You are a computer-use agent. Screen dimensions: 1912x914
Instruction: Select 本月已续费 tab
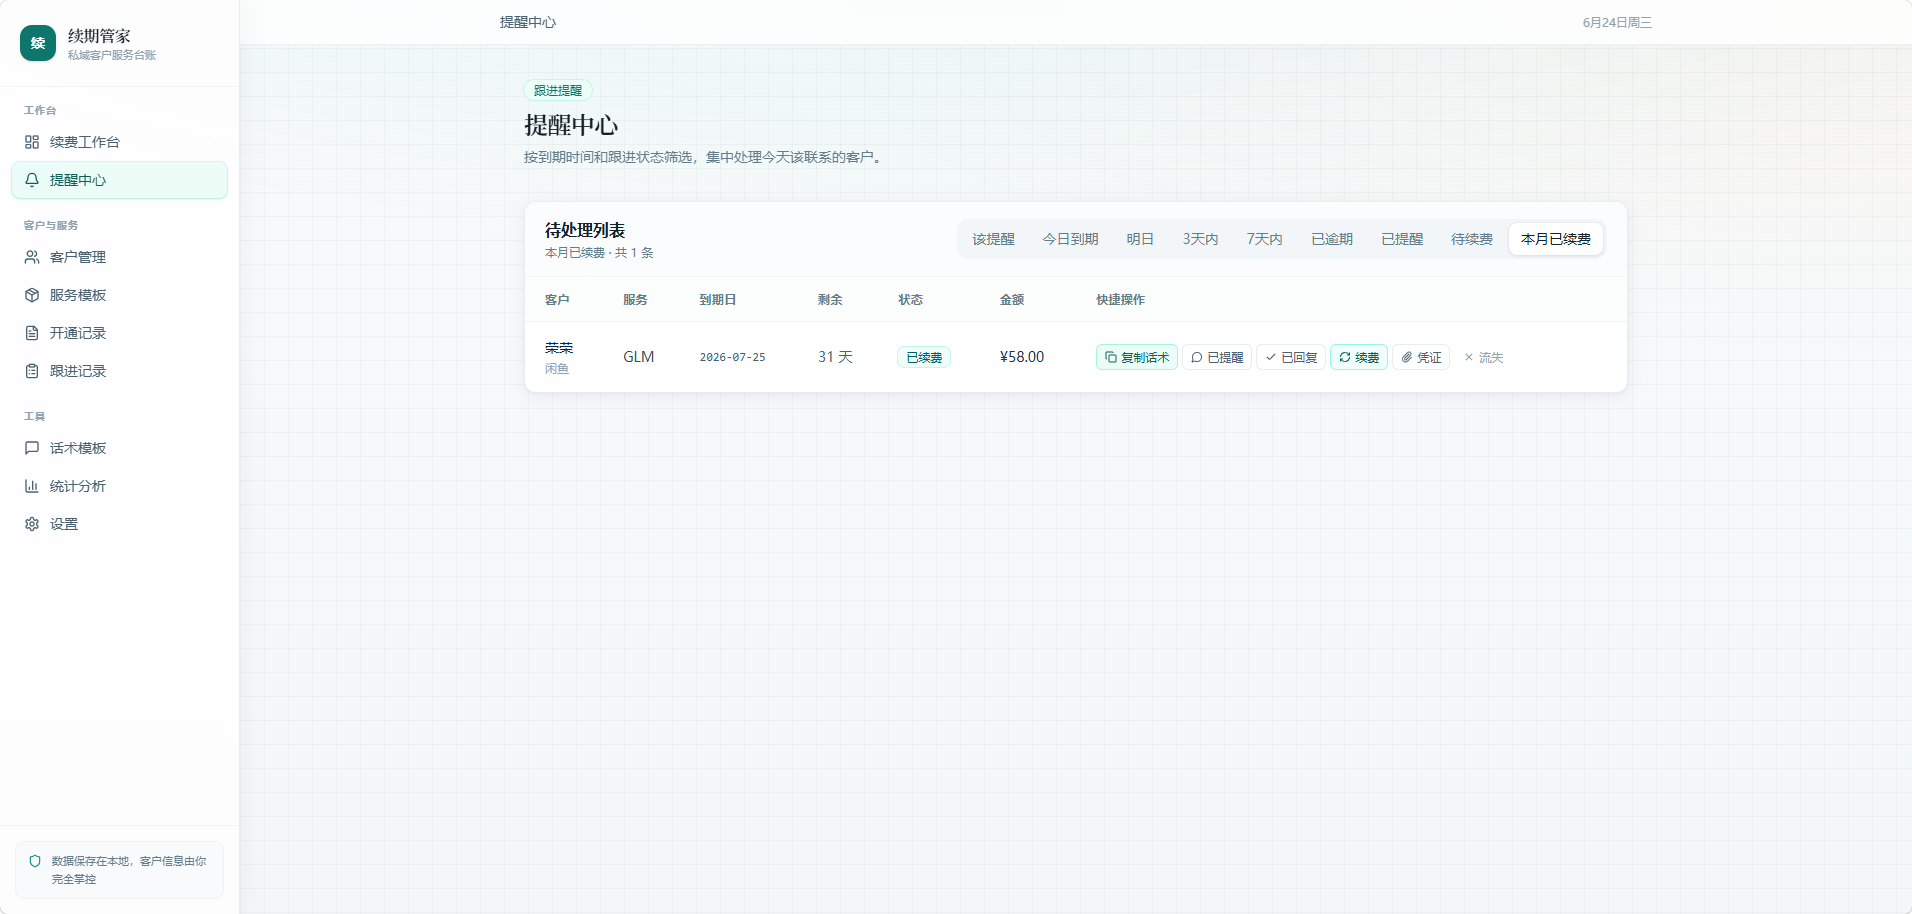1556,239
